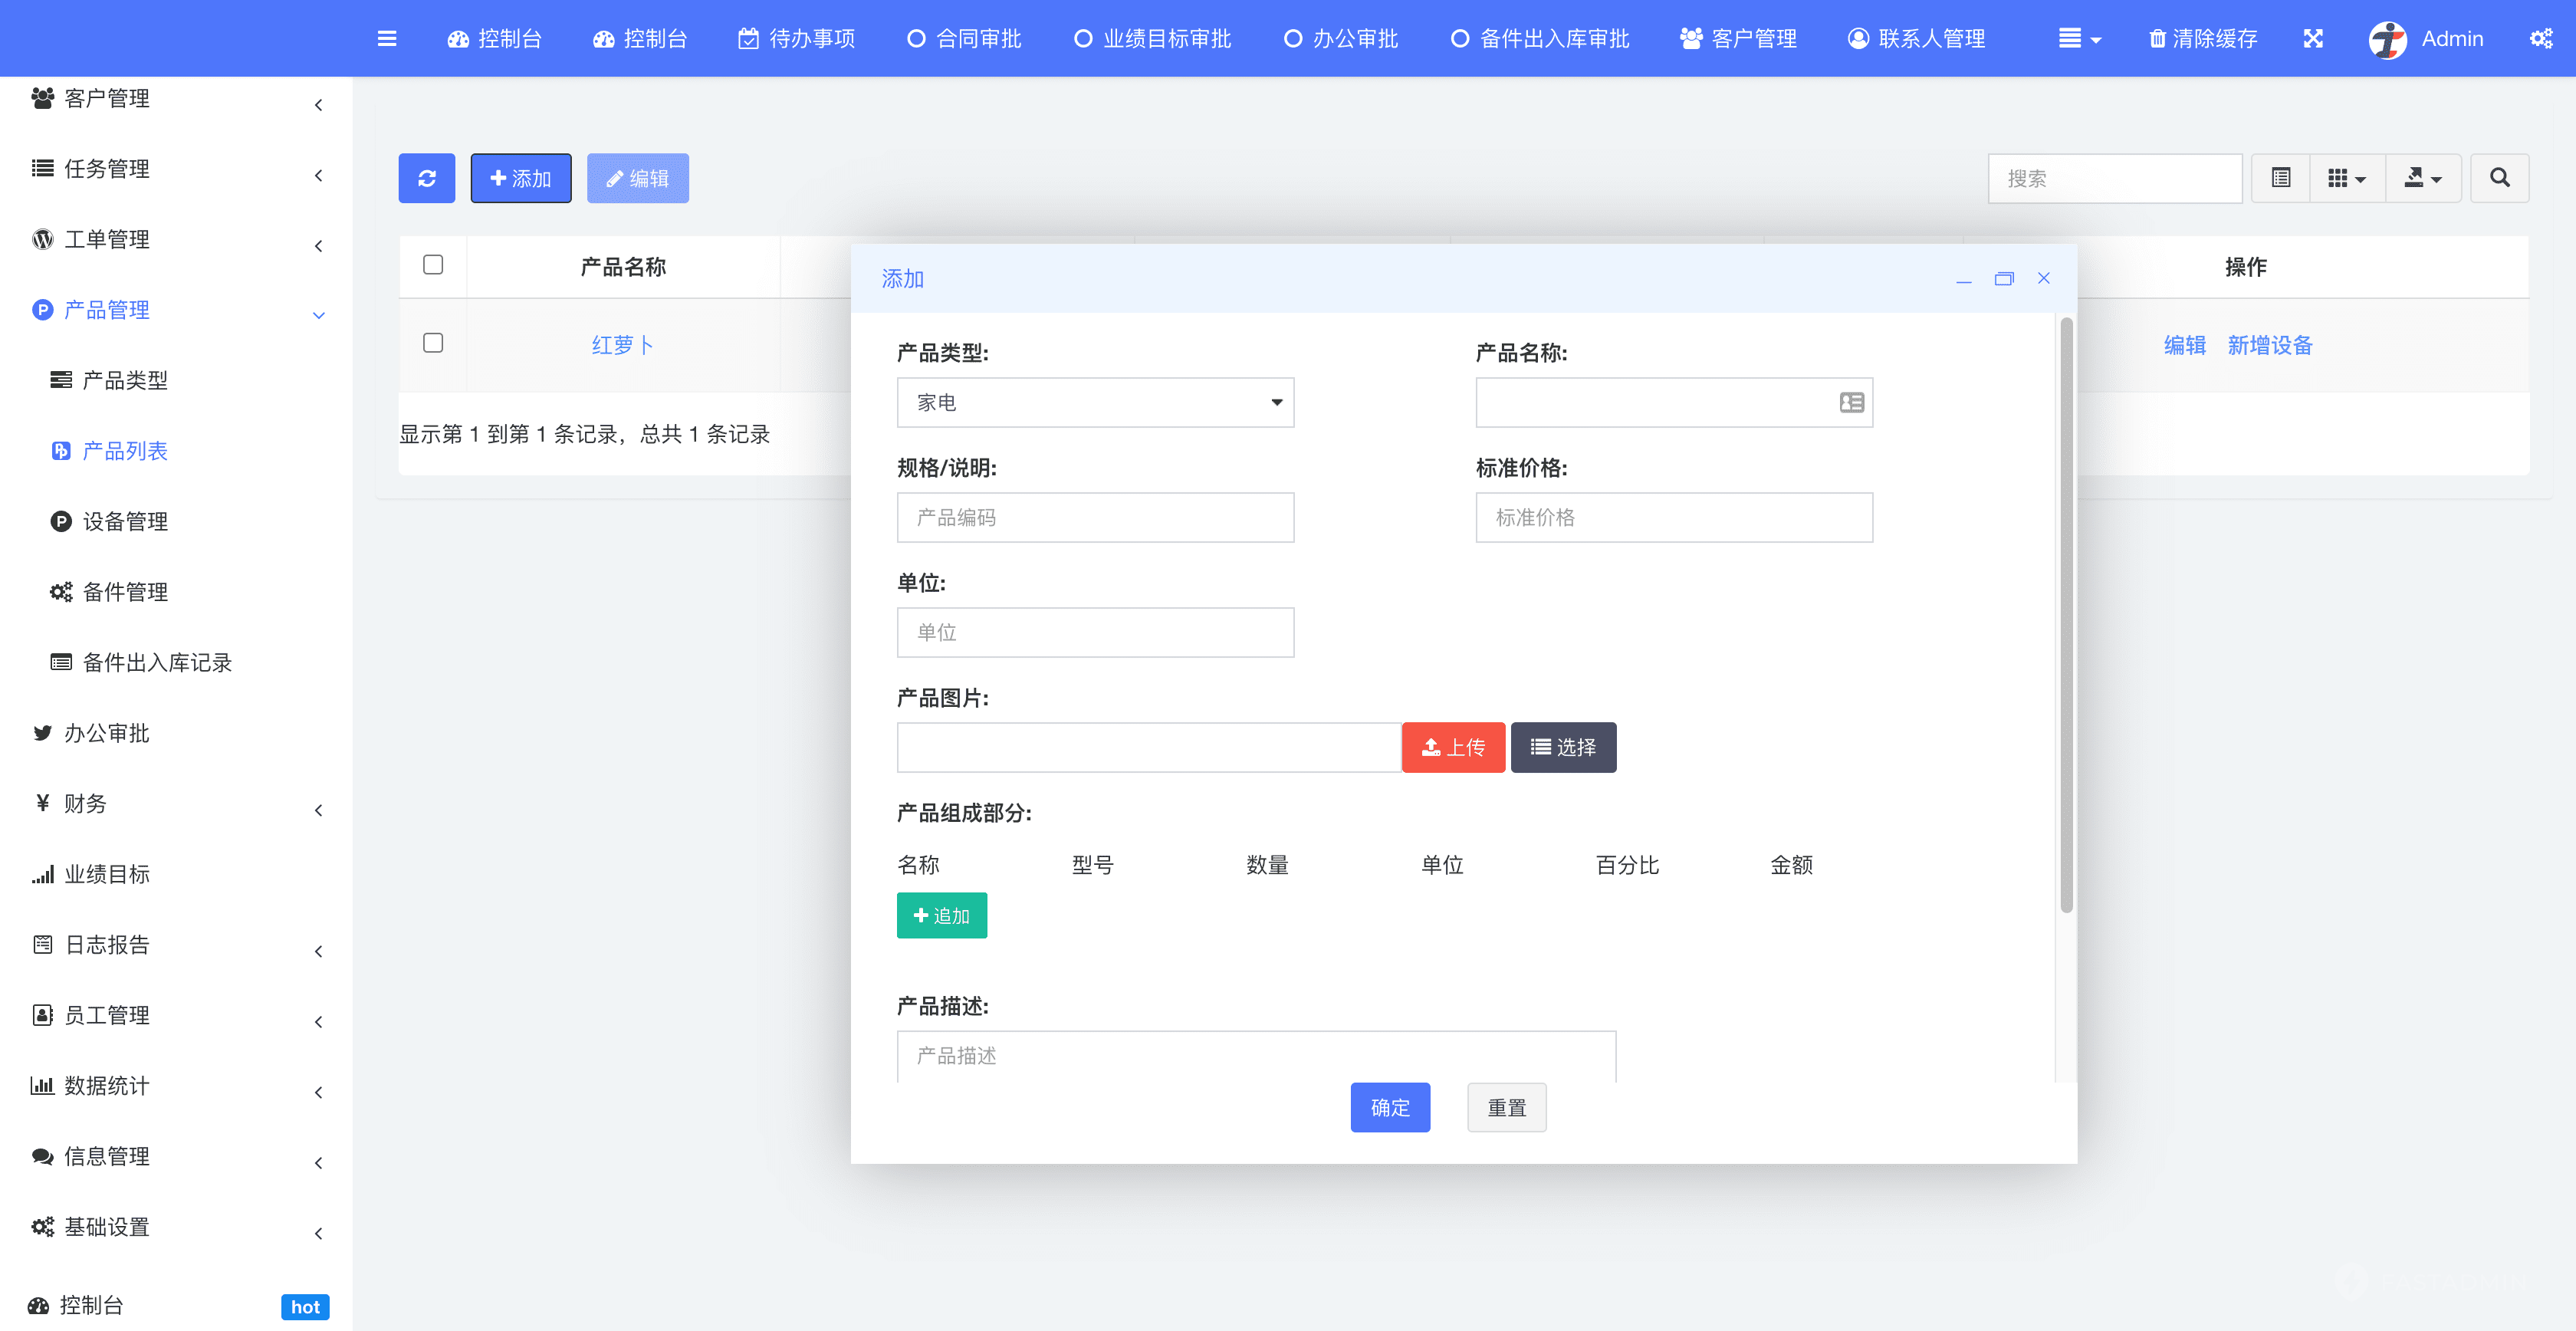This screenshot has width=2576, height=1331.
Task: Focus the 单位 input field
Action: (x=1095, y=632)
